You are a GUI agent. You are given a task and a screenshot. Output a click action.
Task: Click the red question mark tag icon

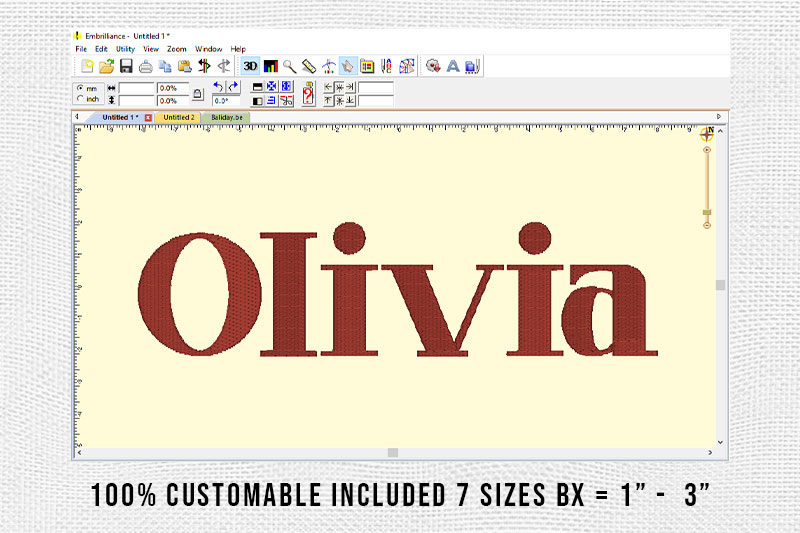[308, 94]
